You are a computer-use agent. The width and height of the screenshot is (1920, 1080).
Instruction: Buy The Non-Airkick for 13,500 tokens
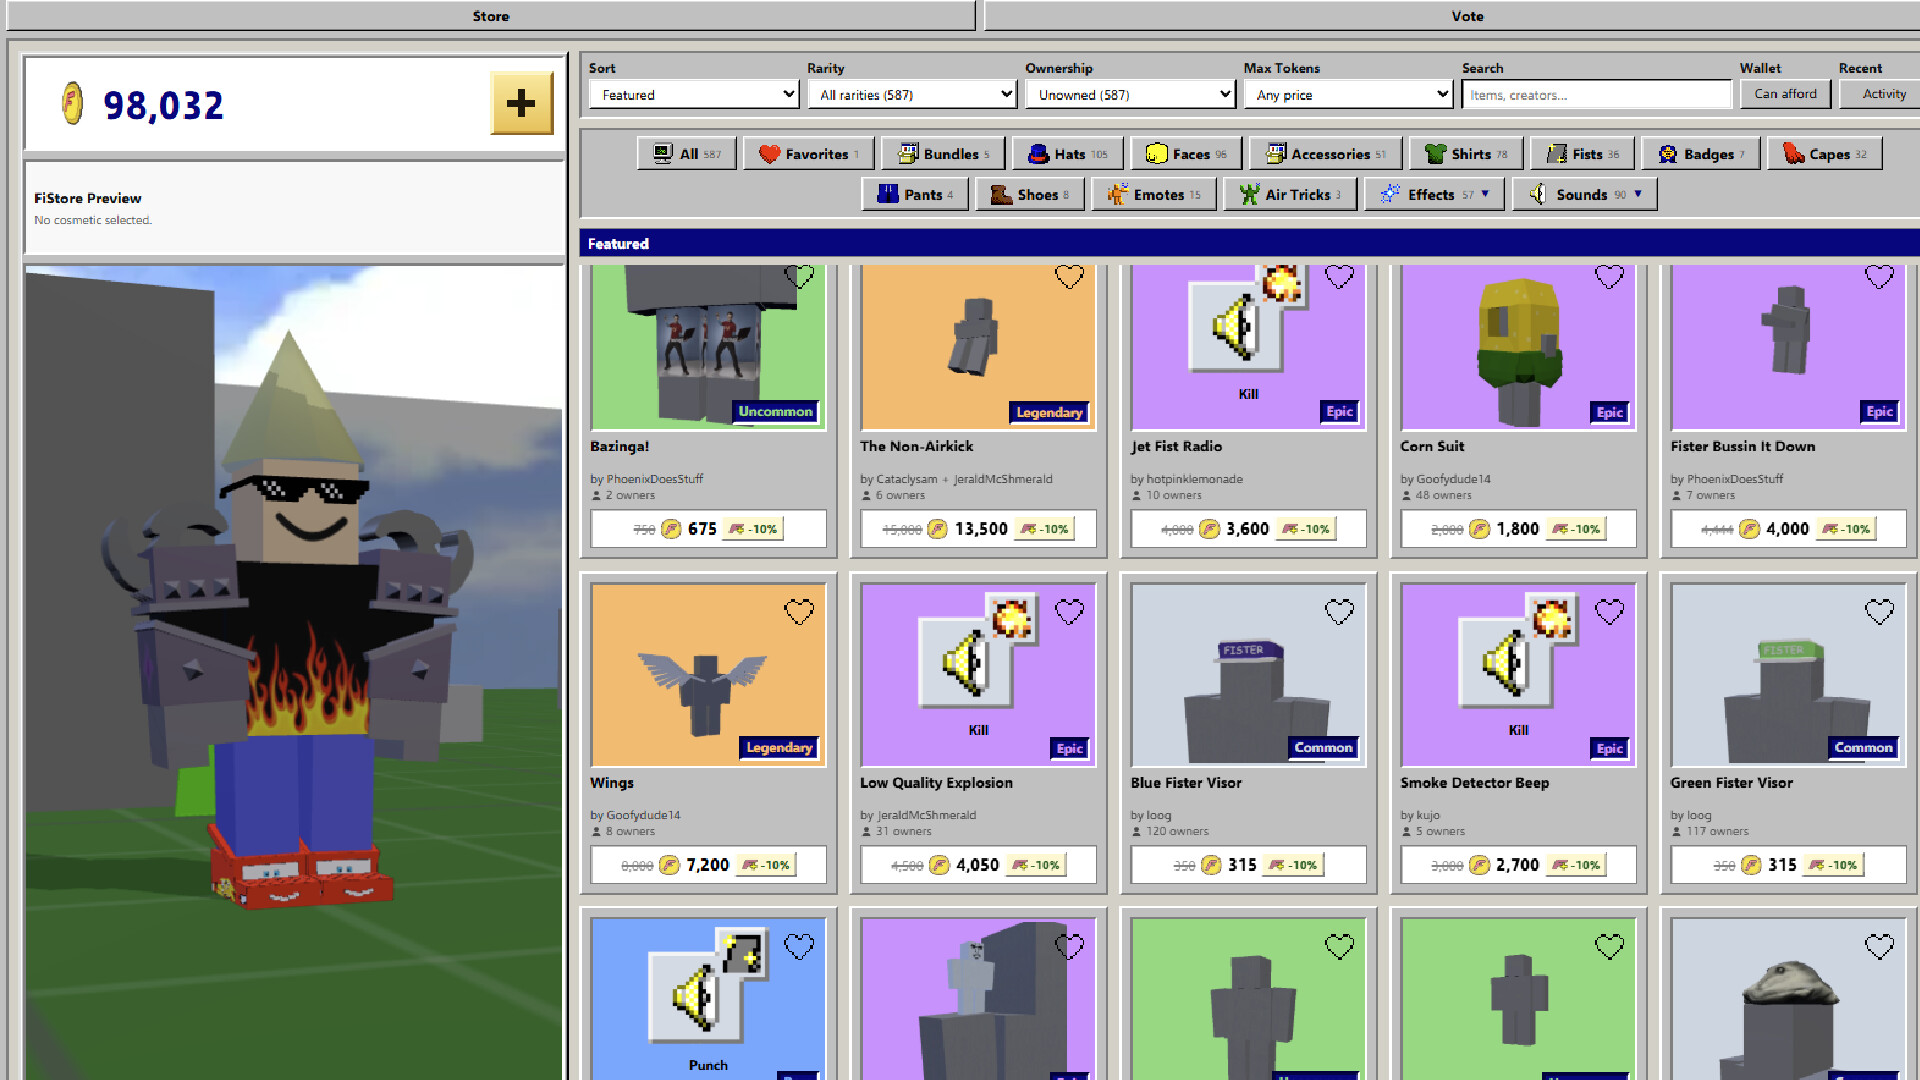[978, 529]
